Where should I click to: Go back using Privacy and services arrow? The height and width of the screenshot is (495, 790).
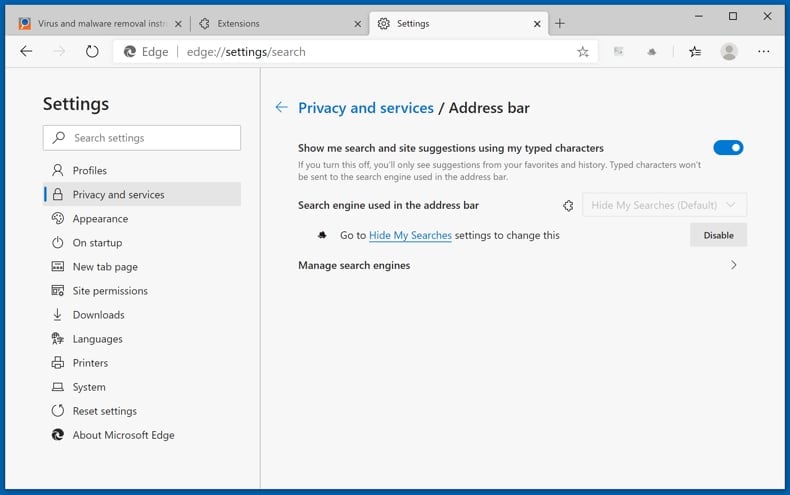point(281,108)
